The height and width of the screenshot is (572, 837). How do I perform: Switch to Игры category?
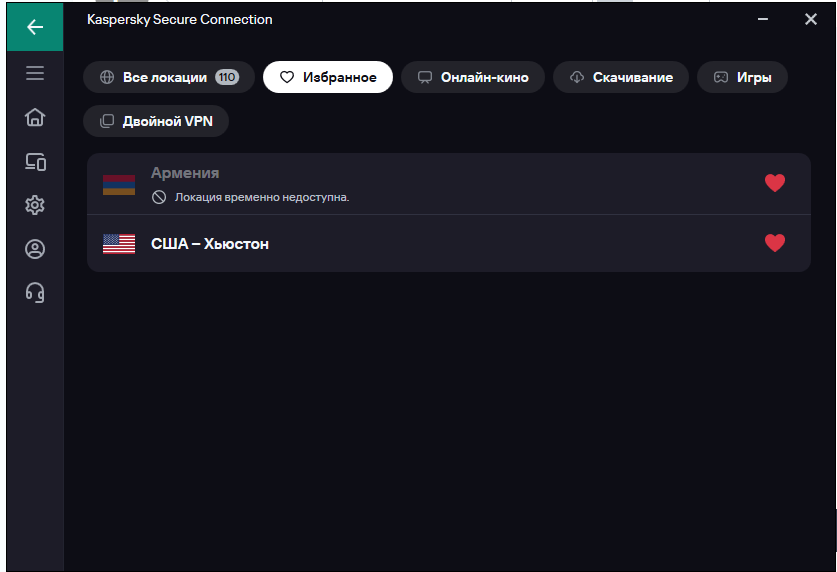click(742, 77)
